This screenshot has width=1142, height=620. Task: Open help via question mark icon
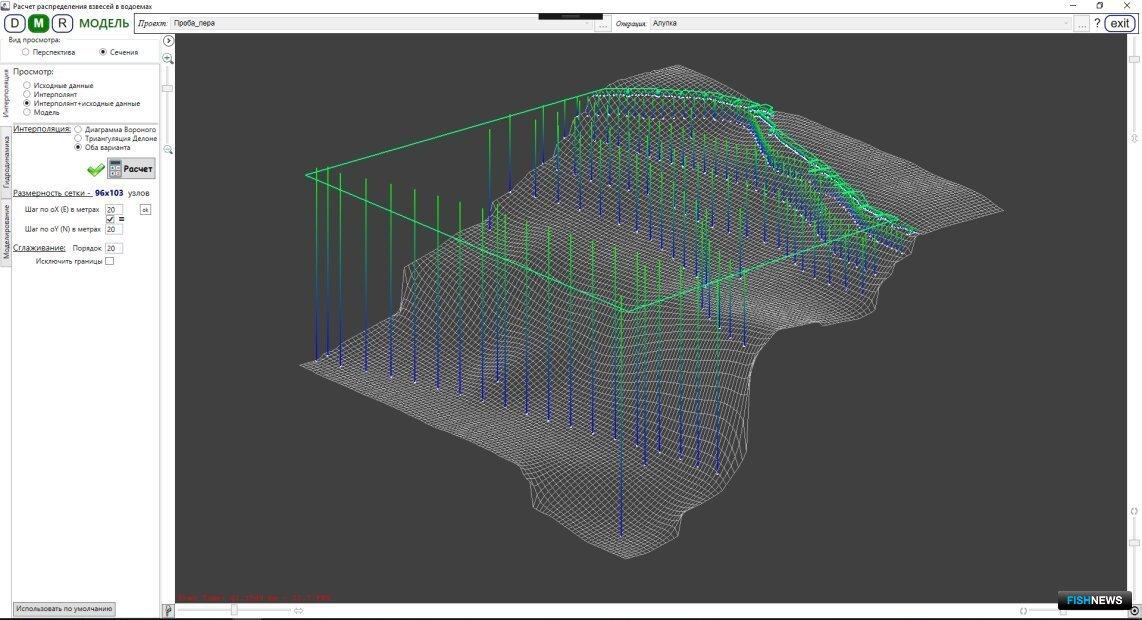tap(1097, 23)
